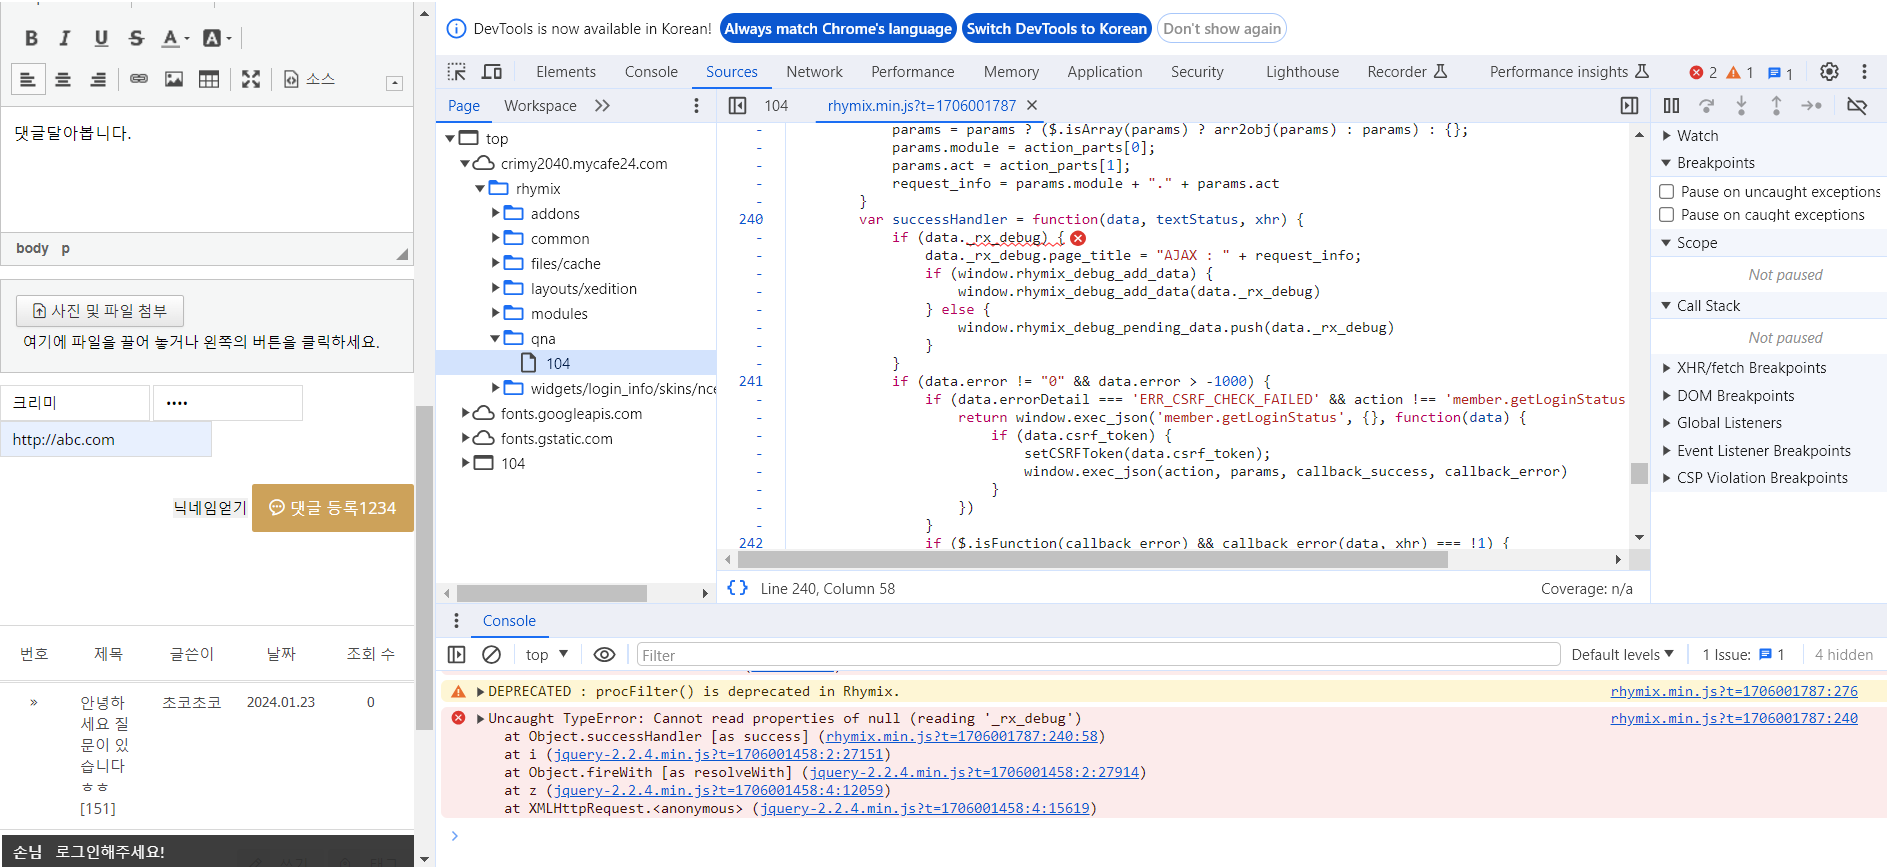This screenshot has height=867, width=1887.
Task: Dismiss language banner with Don't show again
Action: click(1222, 29)
